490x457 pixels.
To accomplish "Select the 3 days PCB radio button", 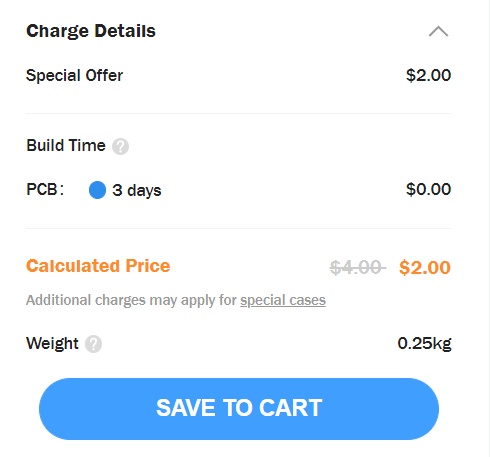I will pos(97,190).
